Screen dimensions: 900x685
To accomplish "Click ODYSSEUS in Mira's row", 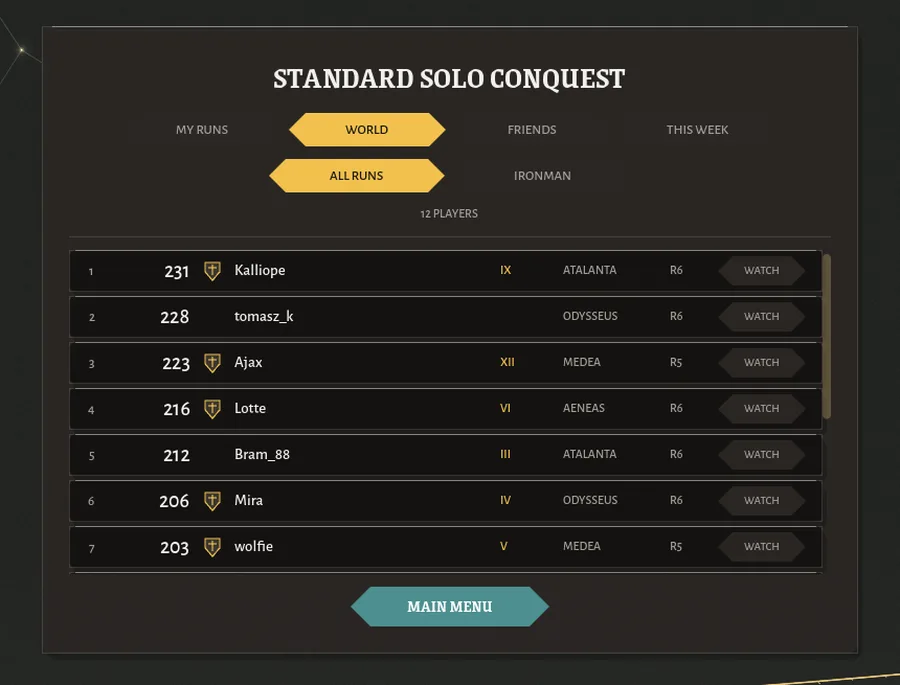I will [590, 500].
